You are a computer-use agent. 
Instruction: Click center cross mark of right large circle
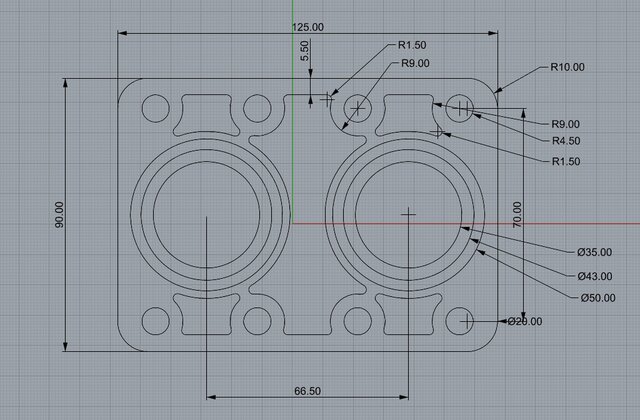coord(408,213)
